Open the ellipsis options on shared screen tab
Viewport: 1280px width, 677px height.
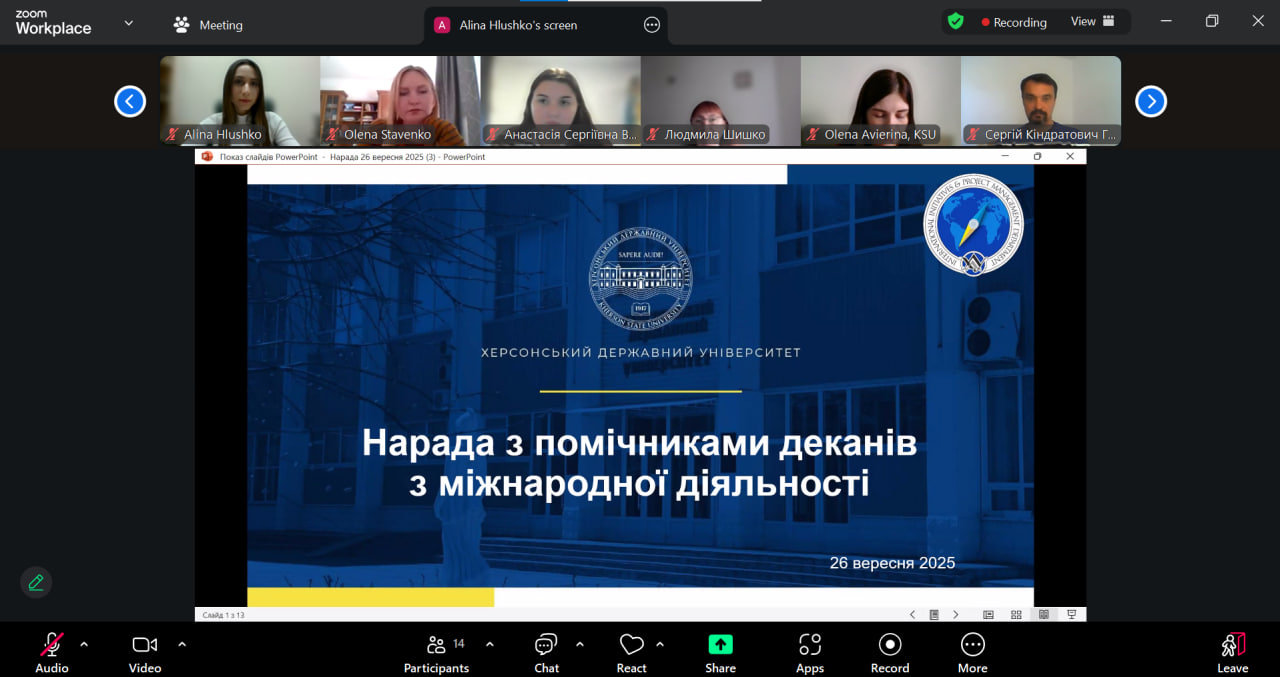652,25
